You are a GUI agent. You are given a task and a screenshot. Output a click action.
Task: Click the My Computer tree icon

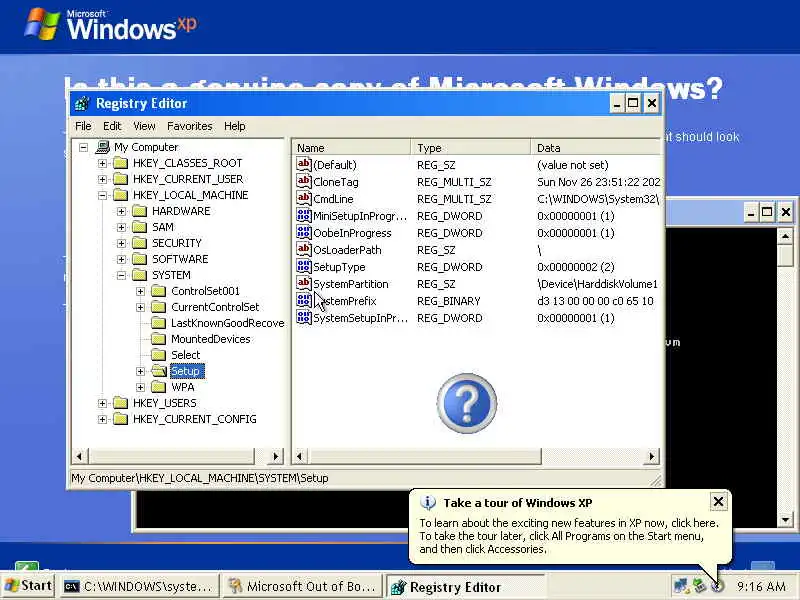pyautogui.click(x=103, y=147)
